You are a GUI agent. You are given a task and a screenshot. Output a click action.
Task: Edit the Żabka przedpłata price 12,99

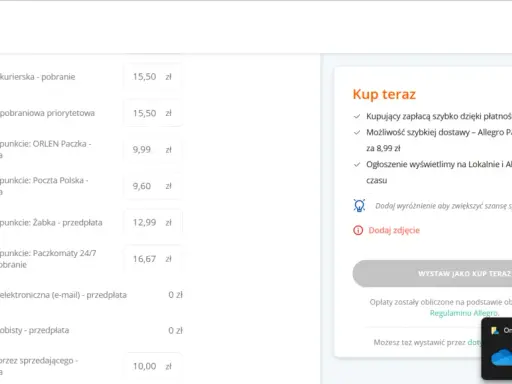(x=153, y=222)
